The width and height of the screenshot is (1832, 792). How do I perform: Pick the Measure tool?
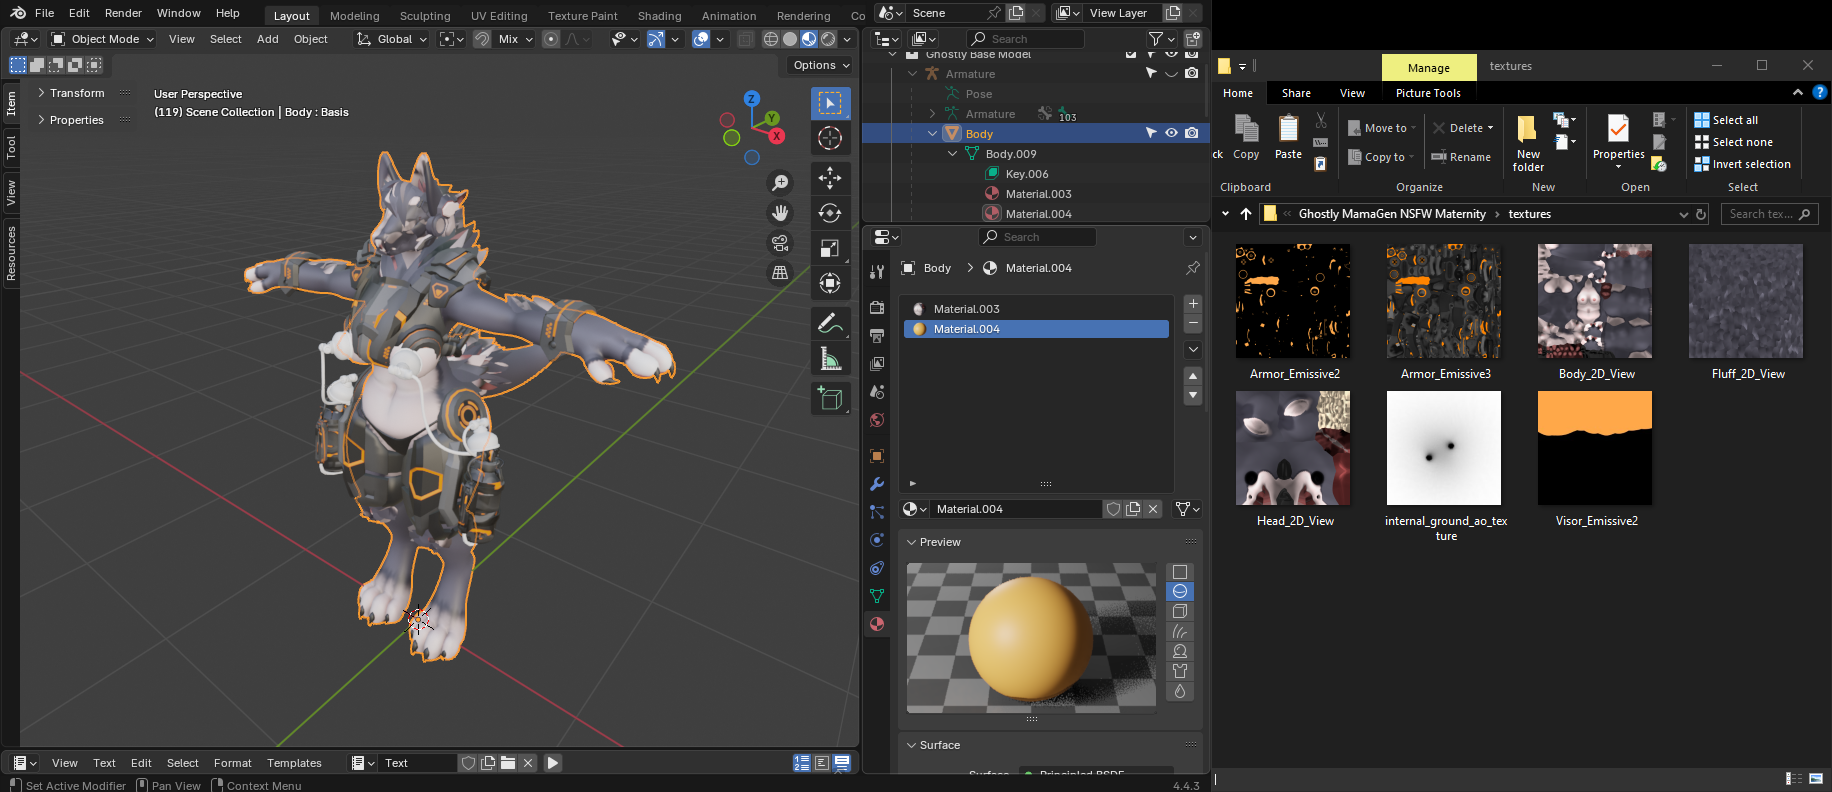[830, 358]
